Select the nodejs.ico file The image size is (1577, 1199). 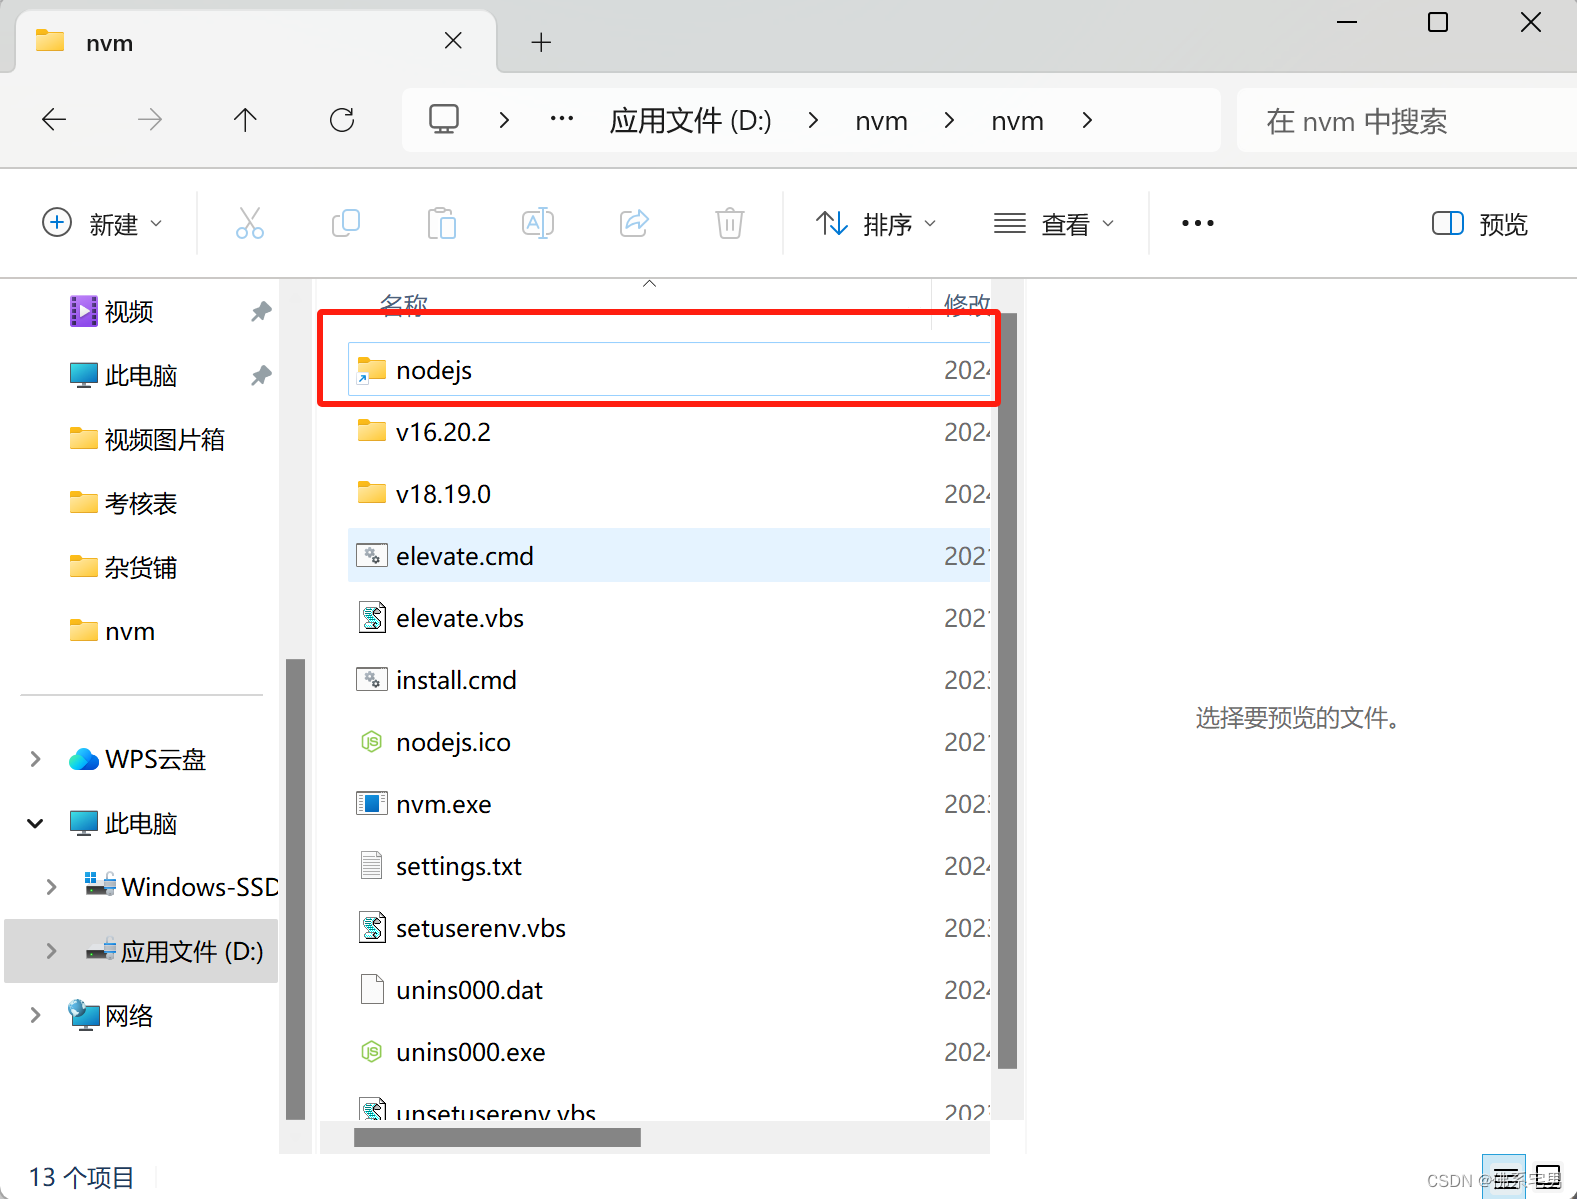click(668, 742)
